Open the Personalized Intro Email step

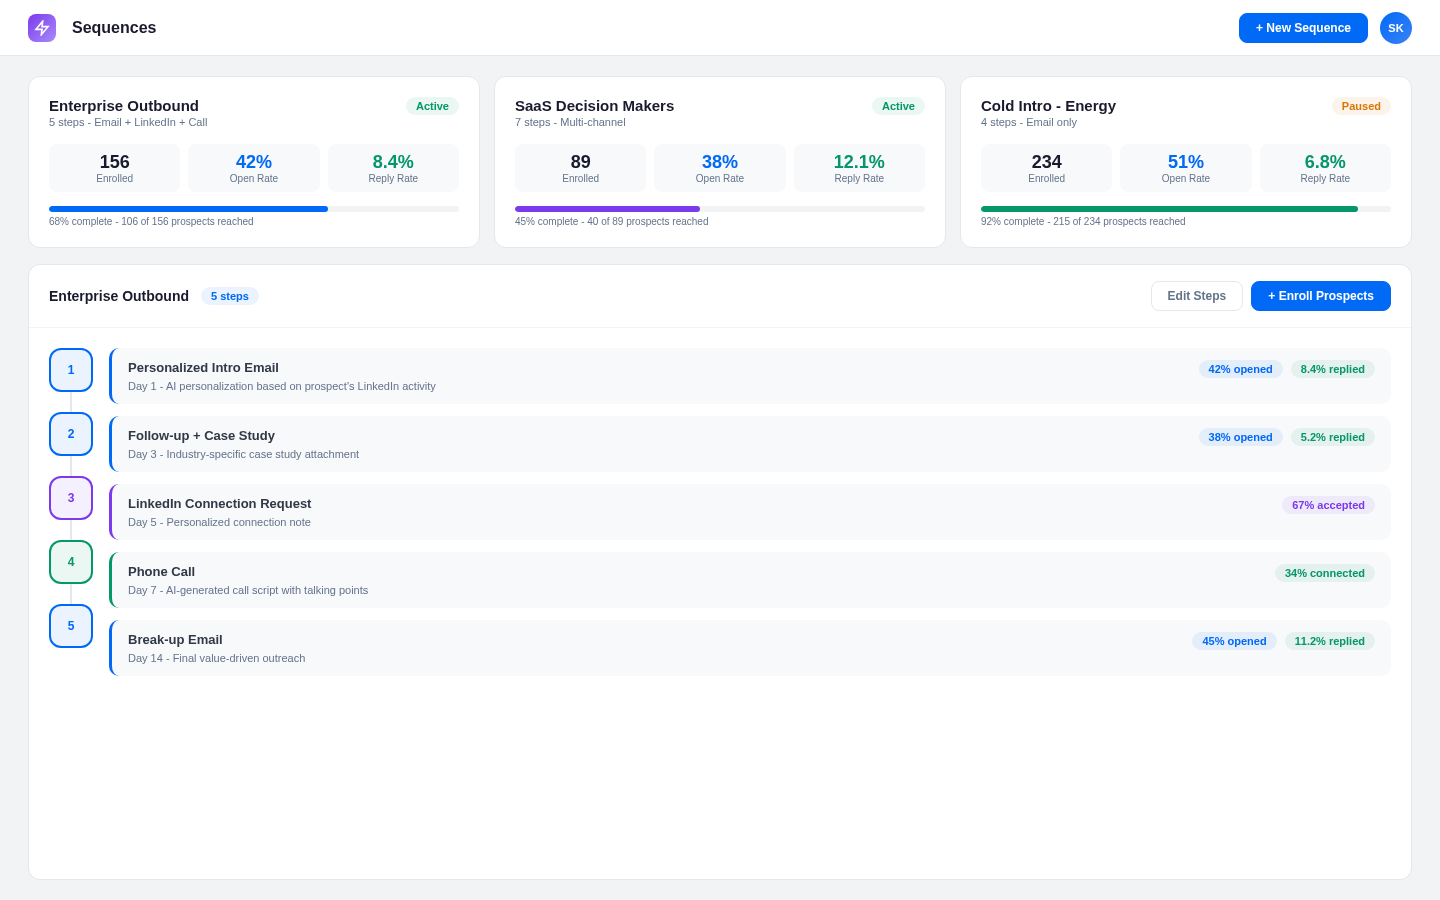point(750,376)
